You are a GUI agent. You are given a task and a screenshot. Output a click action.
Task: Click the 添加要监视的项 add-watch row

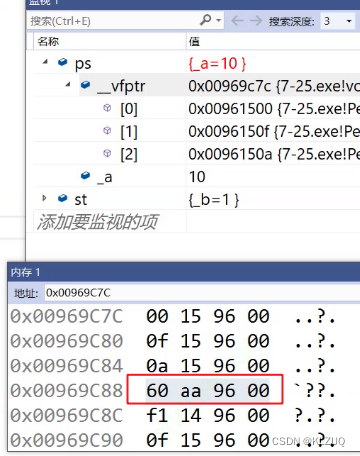click(x=97, y=221)
